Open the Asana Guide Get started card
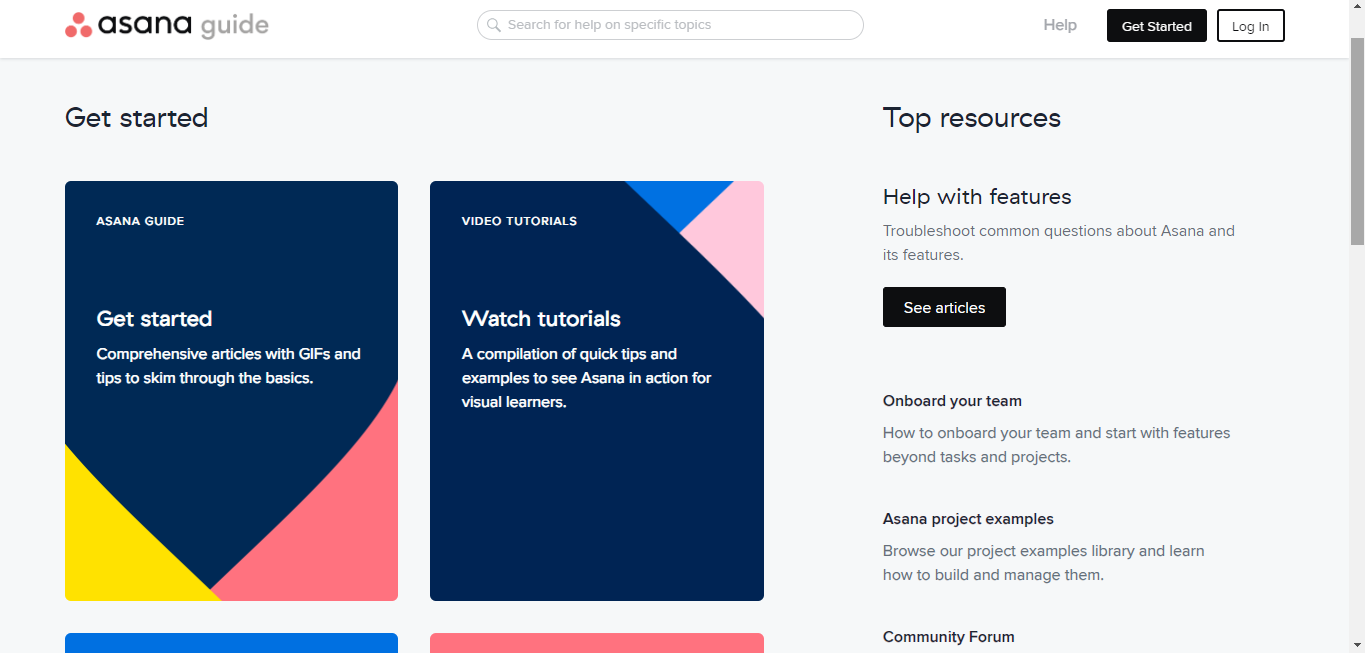Screen dimensions: 1365x653 click(x=231, y=391)
